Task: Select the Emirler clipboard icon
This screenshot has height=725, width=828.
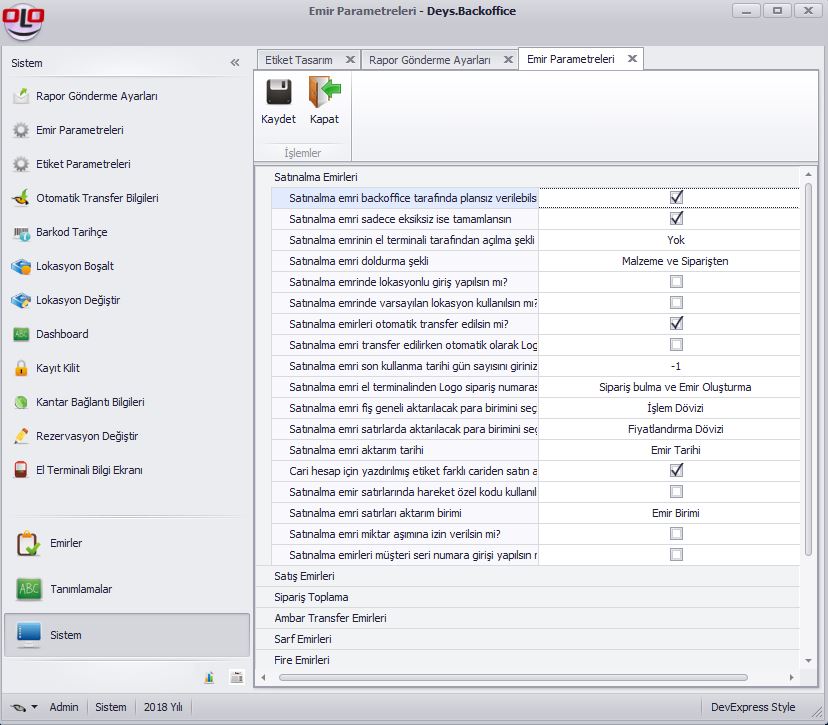Action: (x=28, y=544)
